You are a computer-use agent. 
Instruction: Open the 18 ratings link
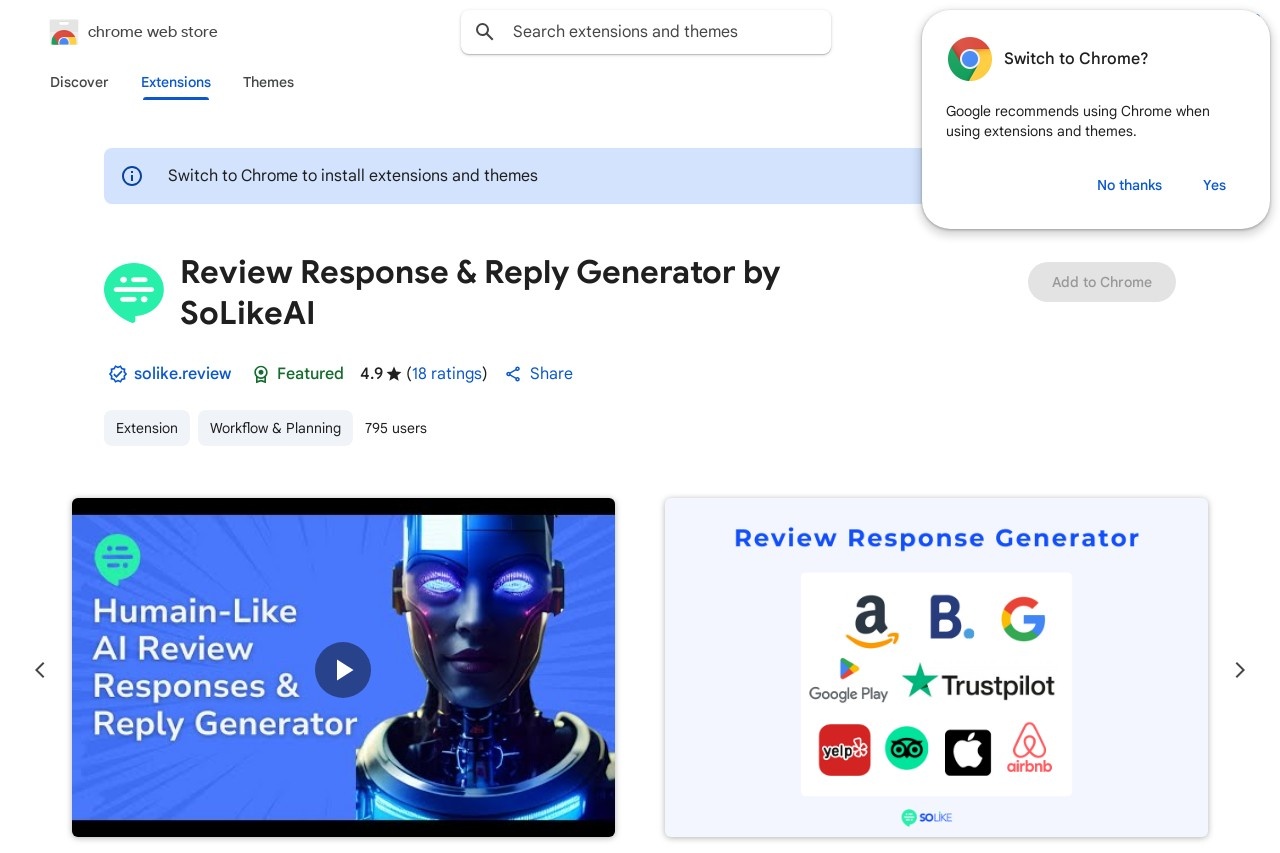(x=447, y=374)
